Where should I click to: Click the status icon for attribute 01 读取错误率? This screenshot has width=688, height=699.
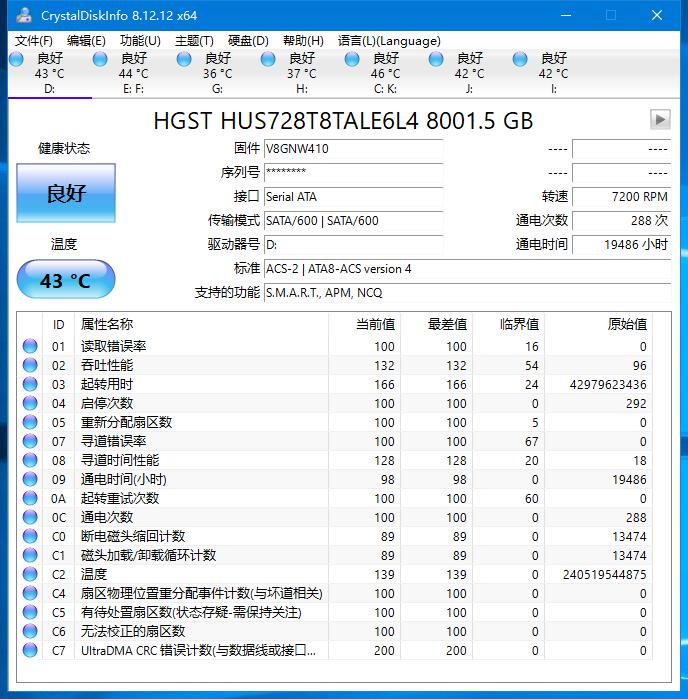click(30, 346)
